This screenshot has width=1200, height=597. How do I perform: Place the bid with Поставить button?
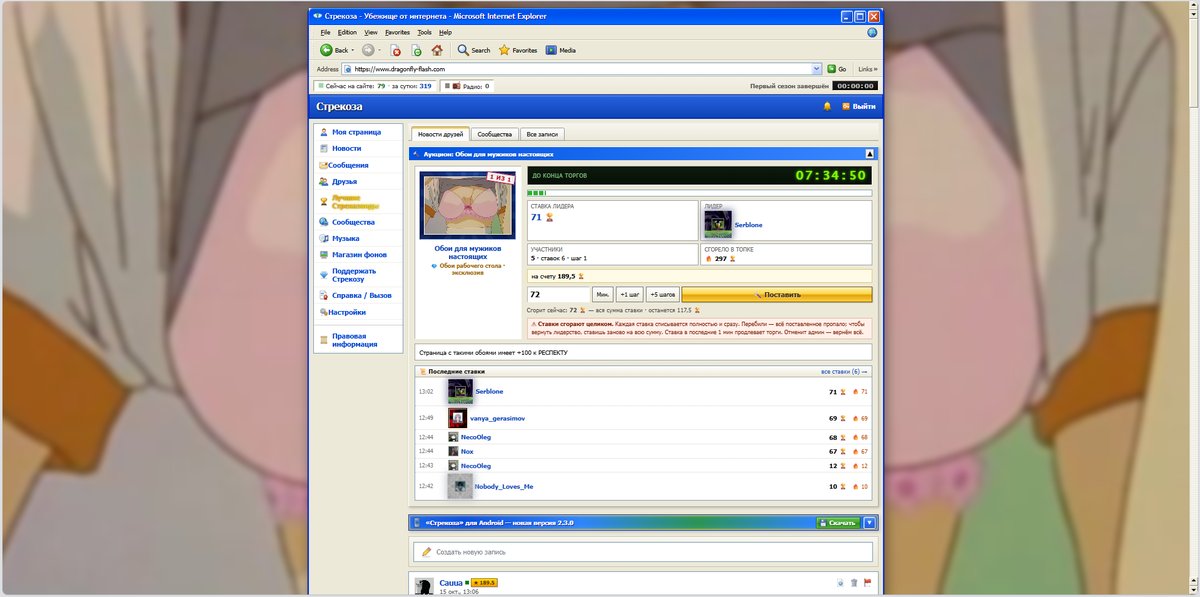[x=777, y=295]
